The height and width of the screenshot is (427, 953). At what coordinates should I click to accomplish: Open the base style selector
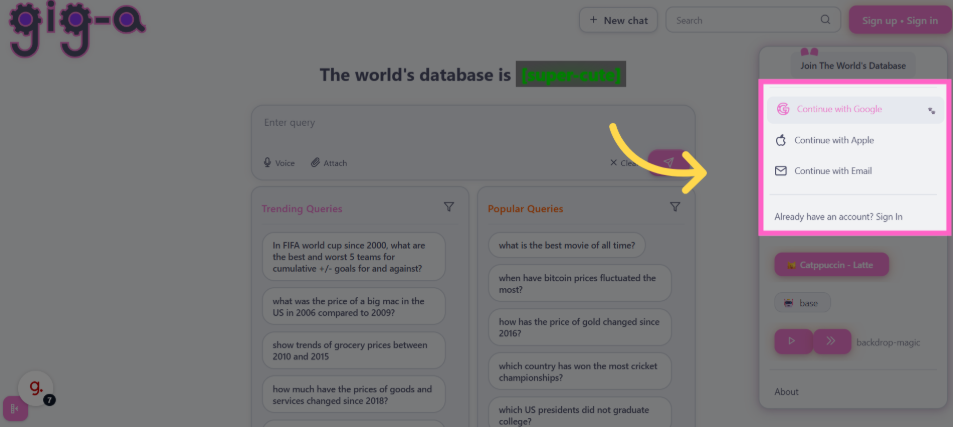click(802, 303)
